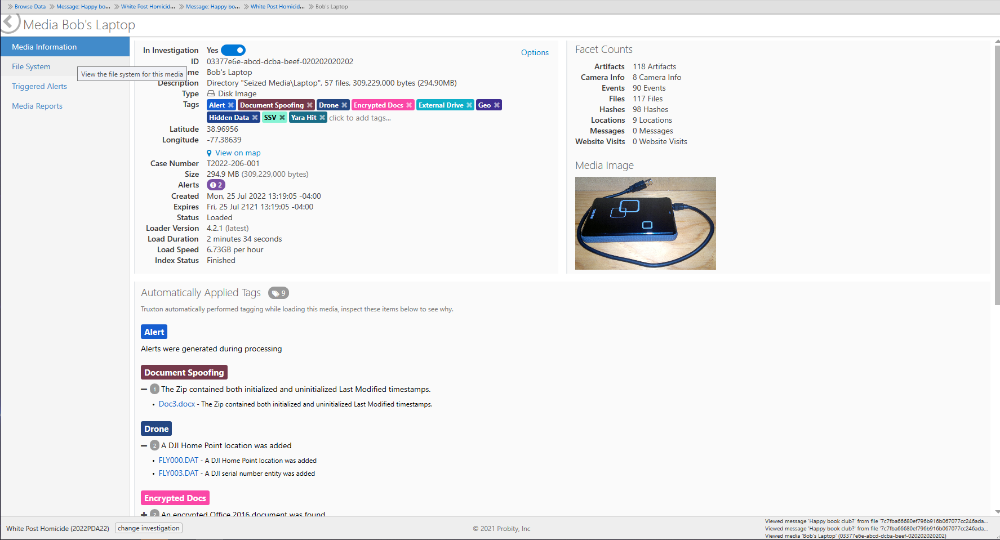Remove the Alert tag with its x
This screenshot has height=540, width=1000.
tap(231, 105)
